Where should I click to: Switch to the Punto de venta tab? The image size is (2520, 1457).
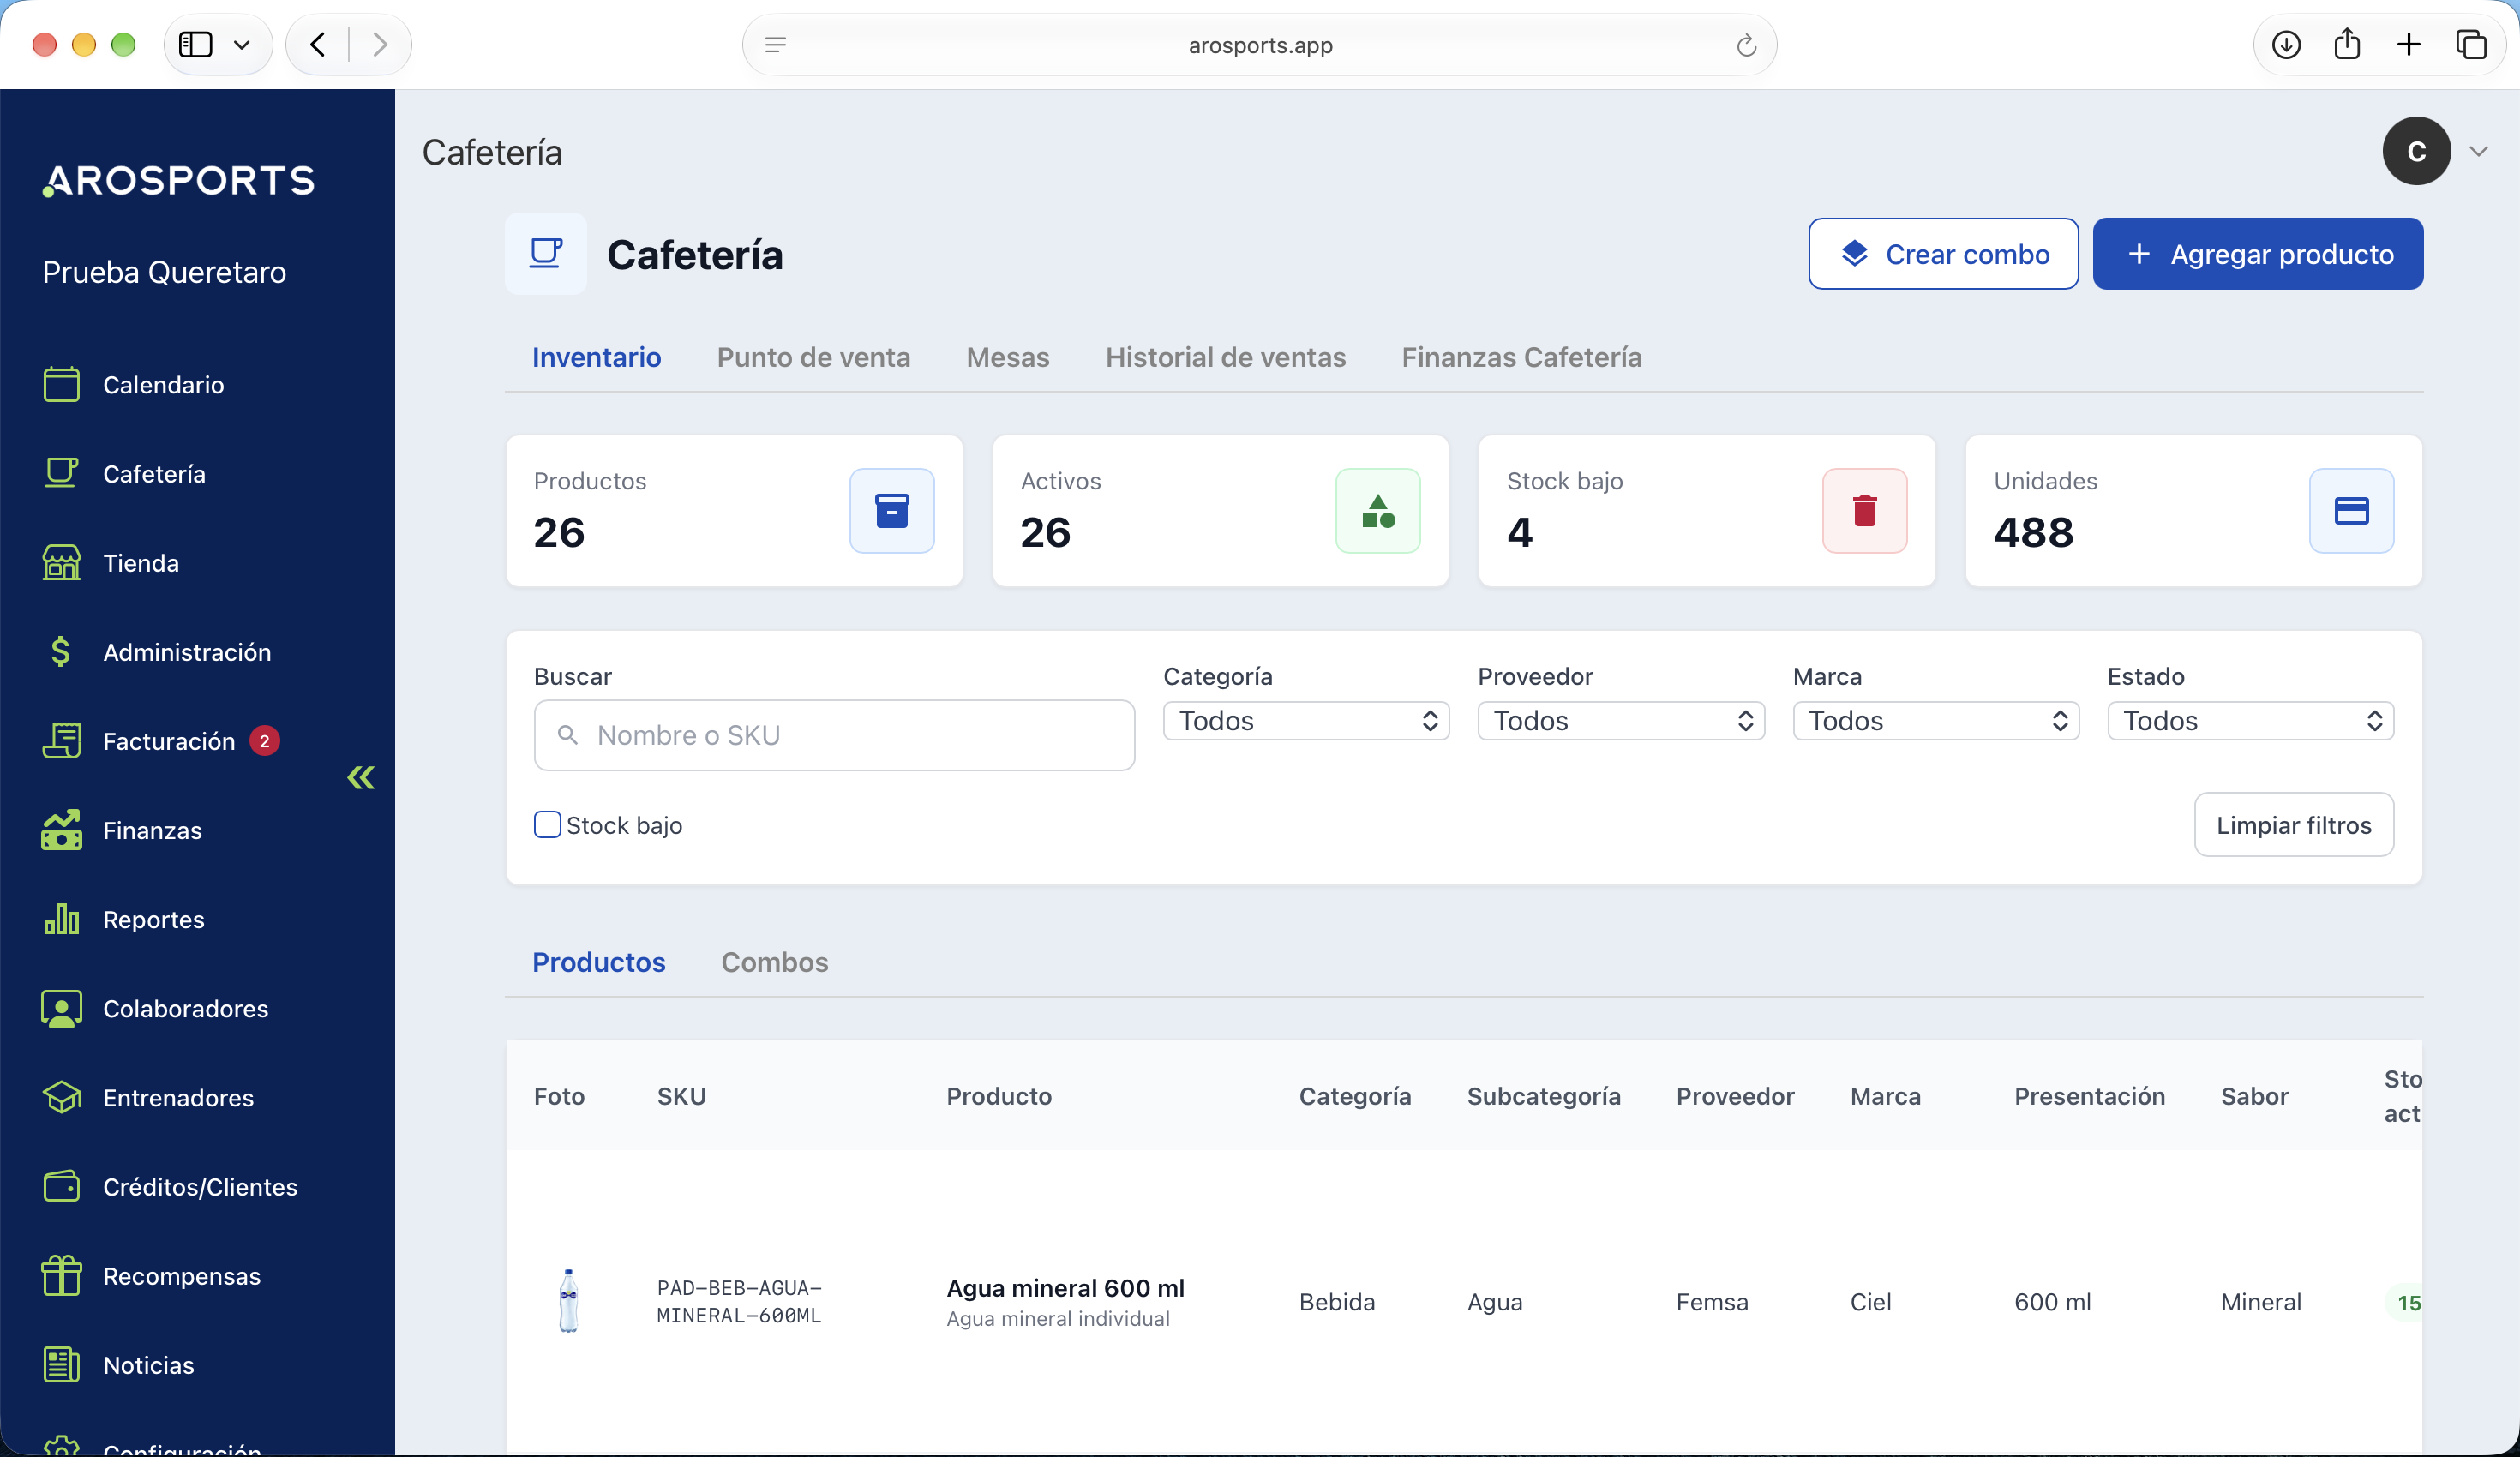click(x=813, y=357)
